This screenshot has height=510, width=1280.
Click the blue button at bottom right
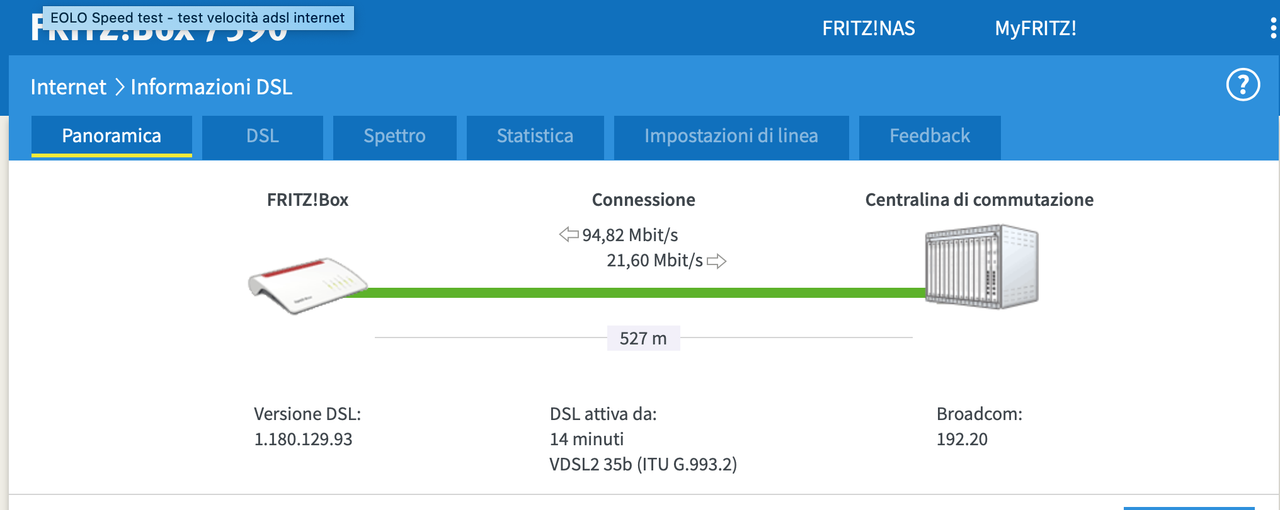1188,508
